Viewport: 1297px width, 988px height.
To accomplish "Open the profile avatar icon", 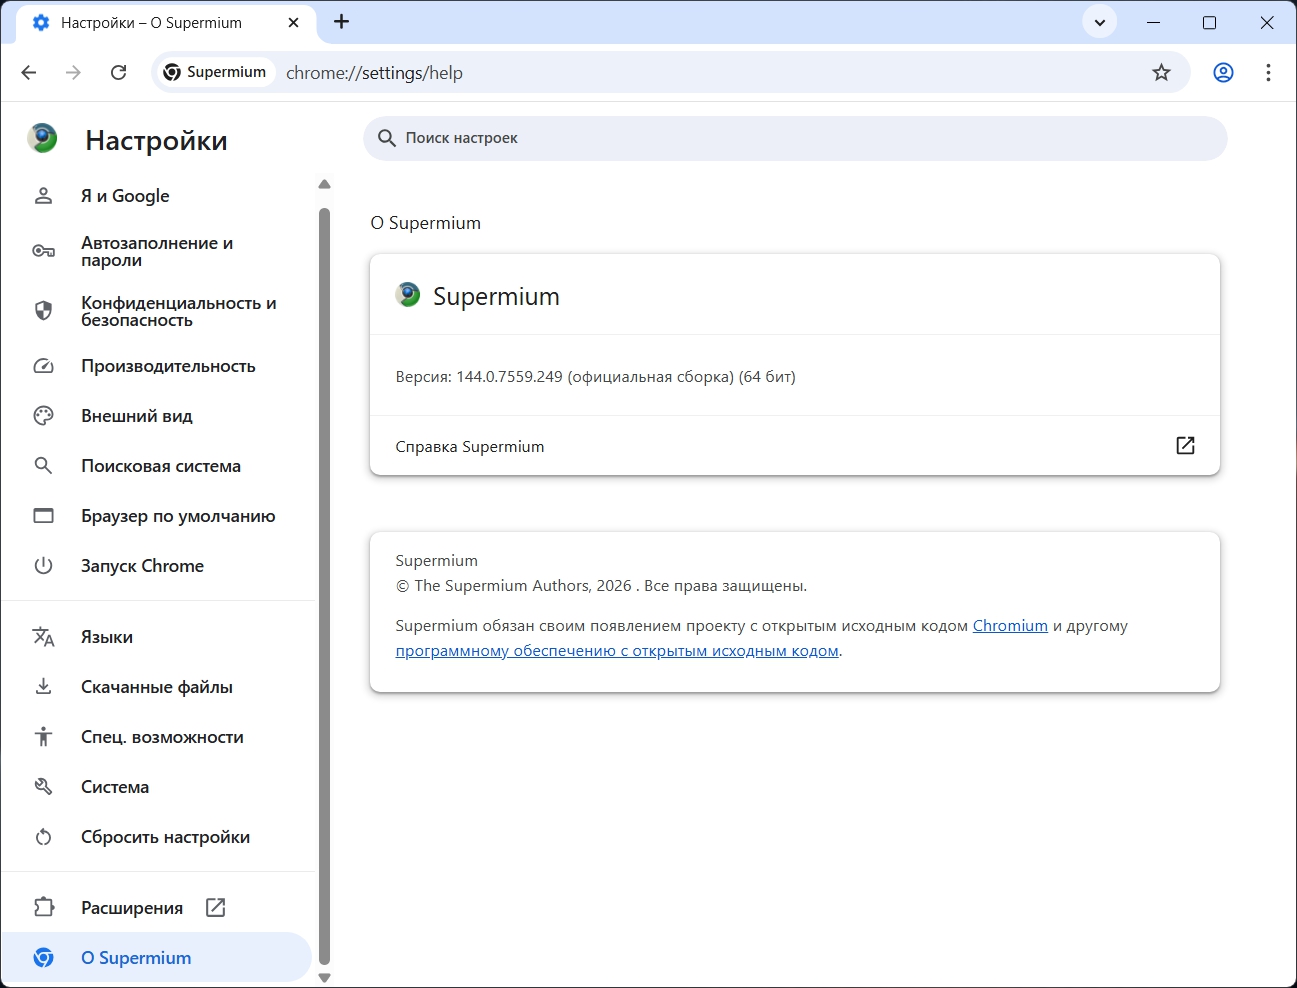I will [x=1223, y=72].
